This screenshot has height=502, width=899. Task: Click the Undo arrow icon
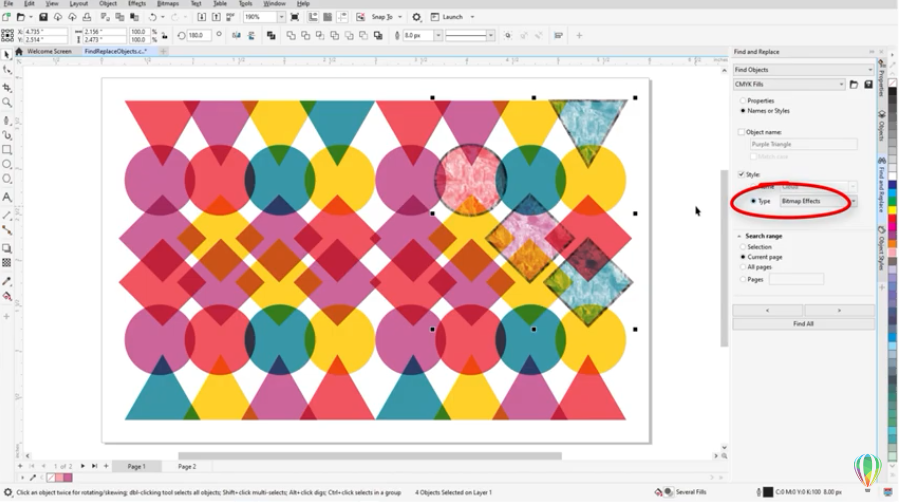point(152,17)
